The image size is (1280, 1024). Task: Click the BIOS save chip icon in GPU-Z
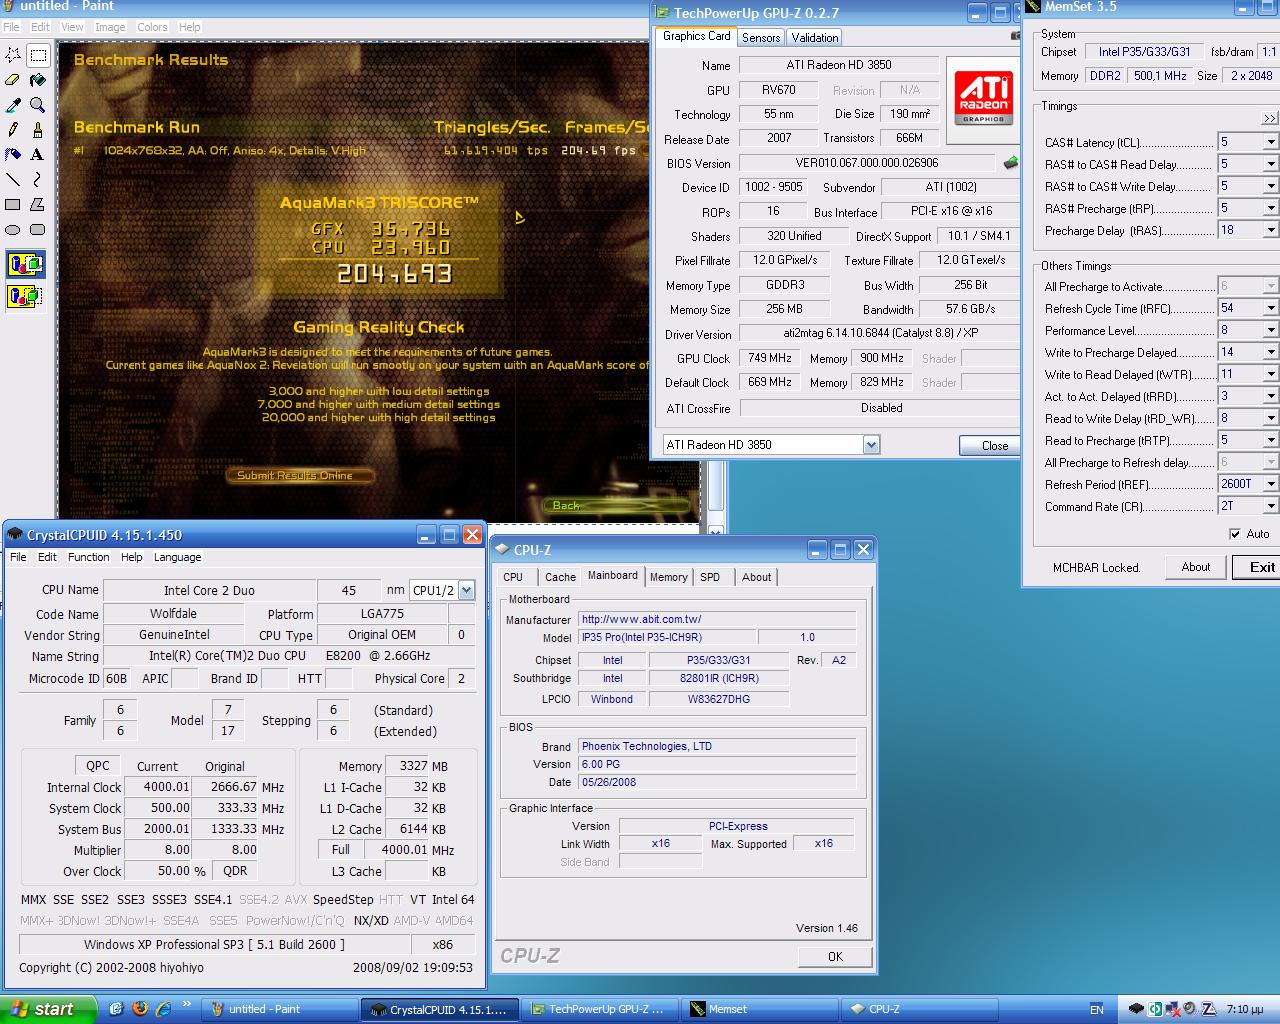click(x=1011, y=163)
